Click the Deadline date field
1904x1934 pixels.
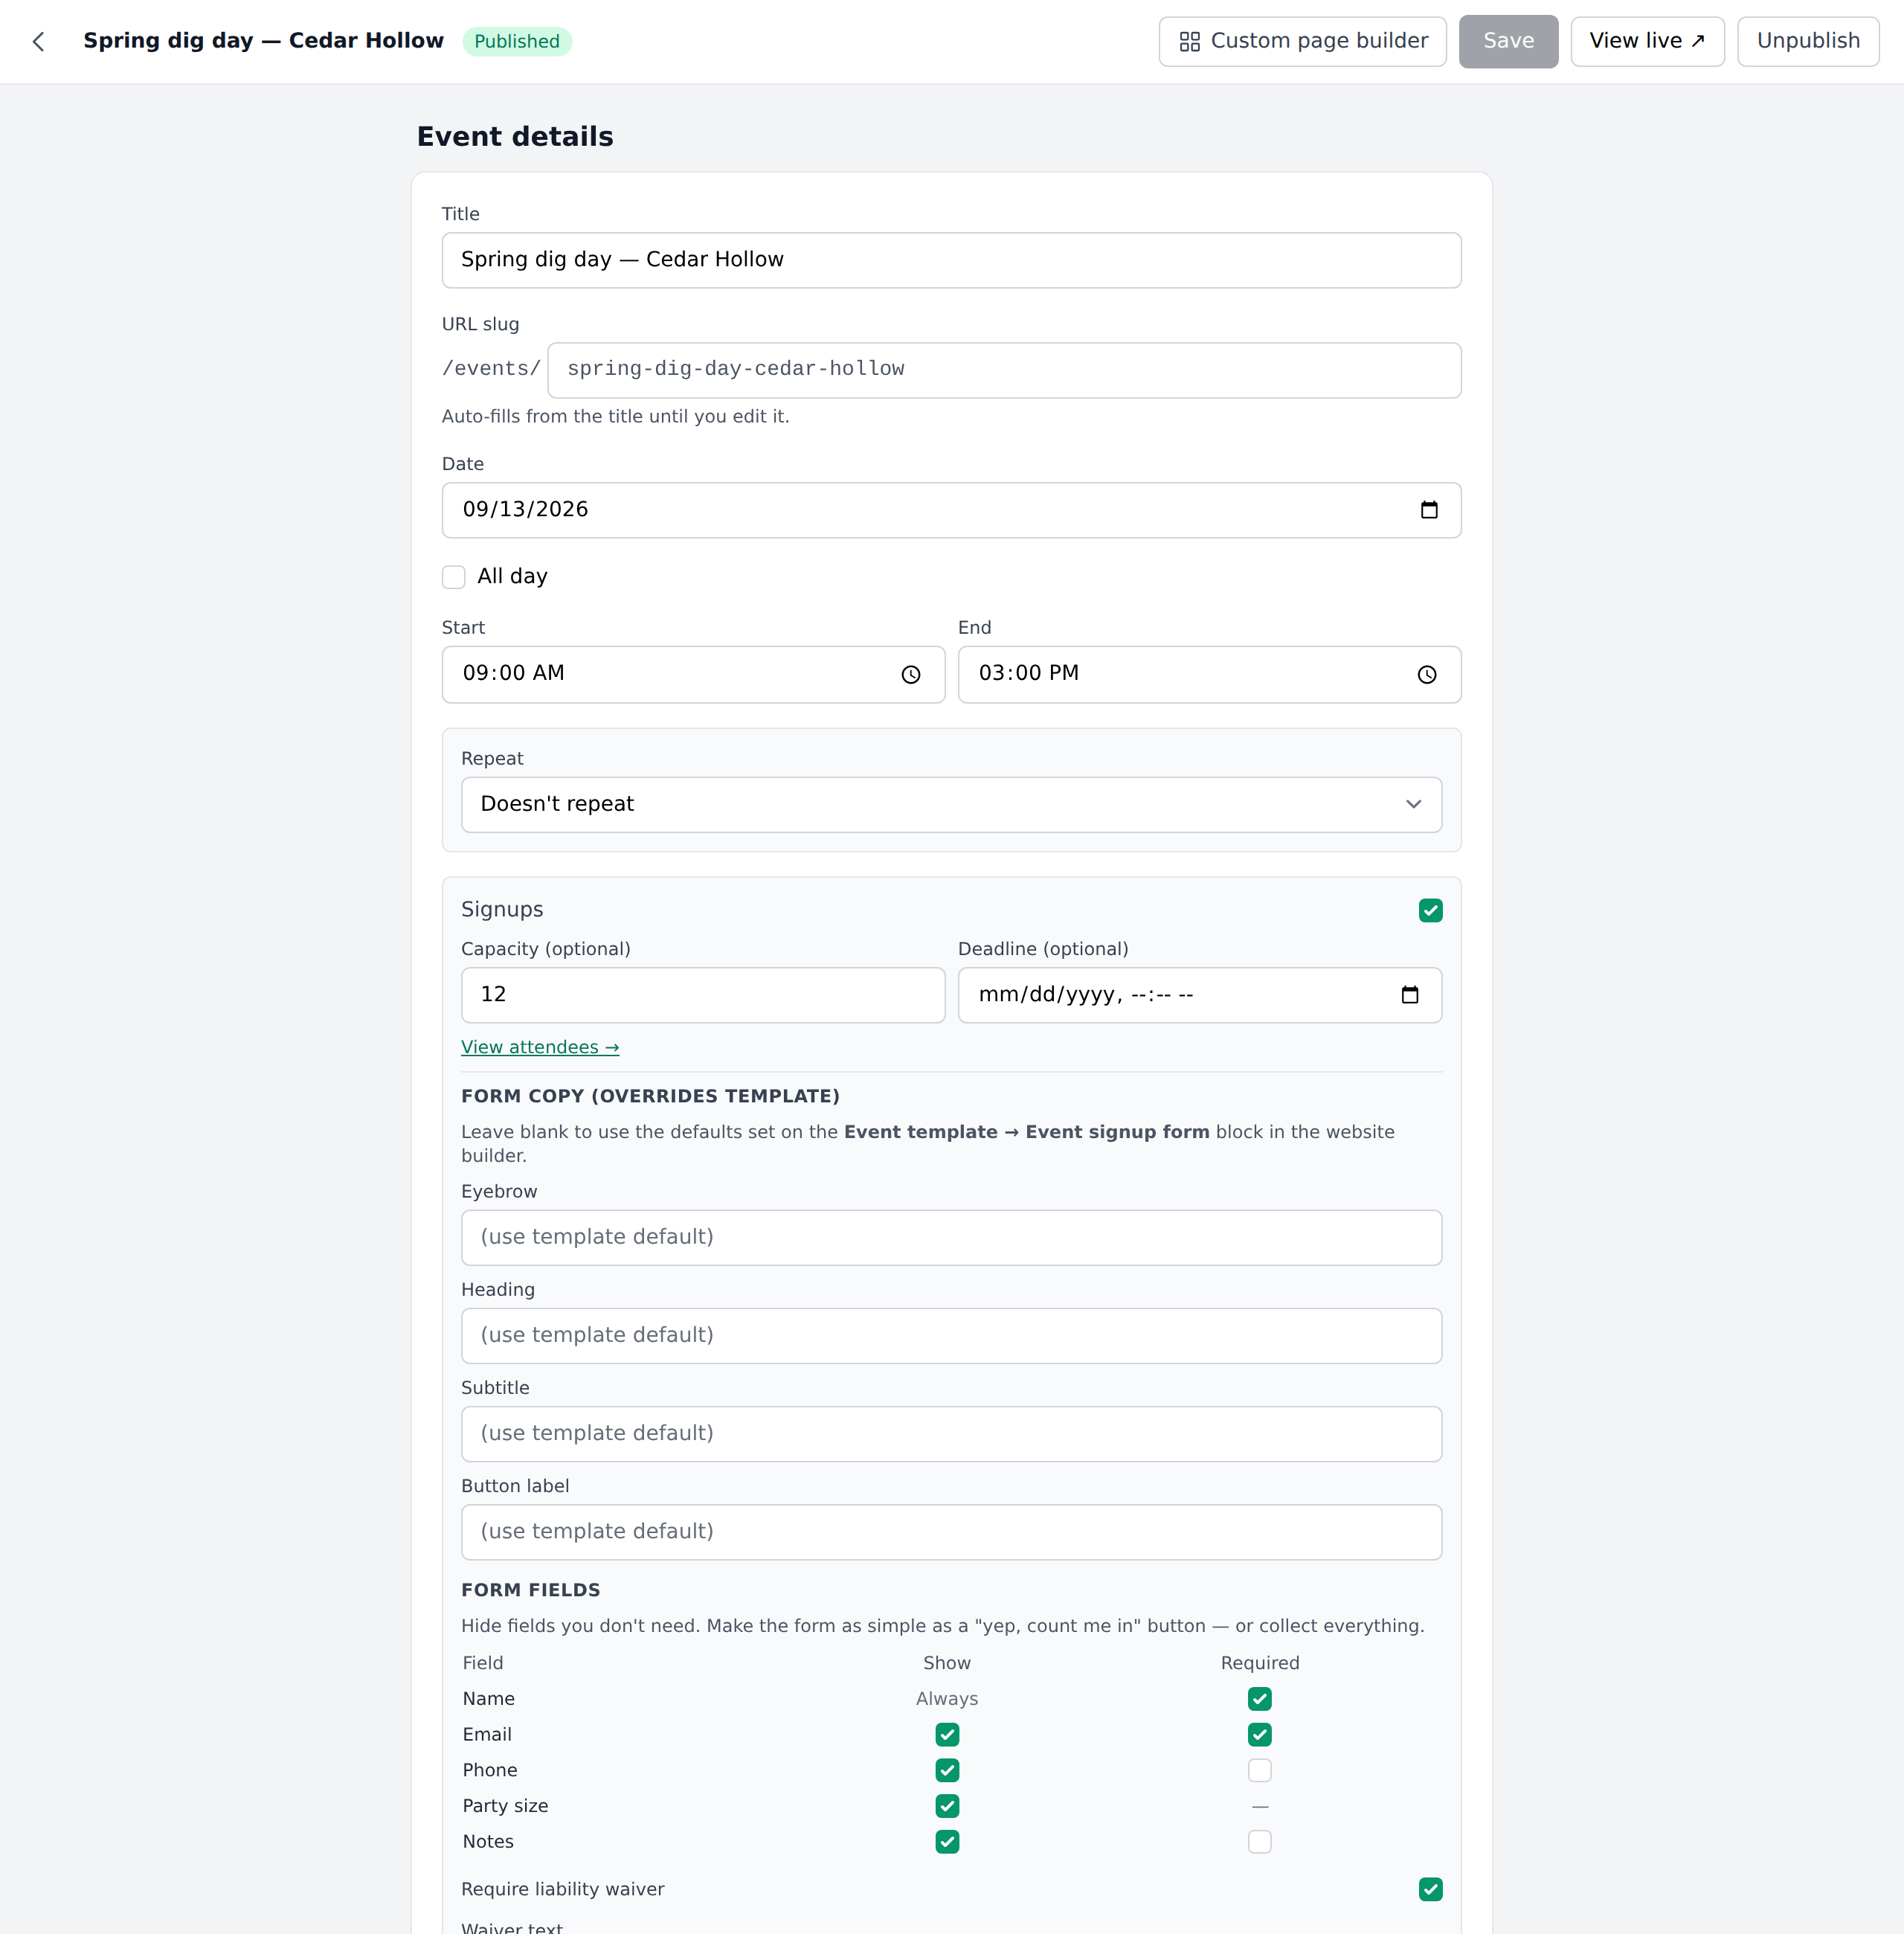click(x=1199, y=995)
